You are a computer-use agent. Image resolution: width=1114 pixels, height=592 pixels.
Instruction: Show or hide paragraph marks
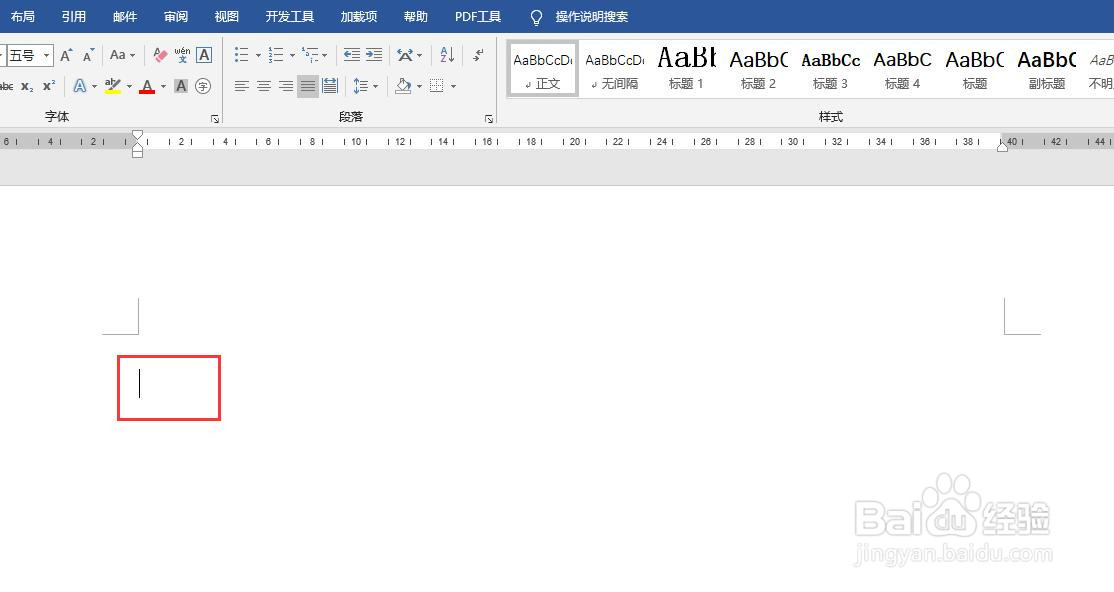[x=479, y=55]
